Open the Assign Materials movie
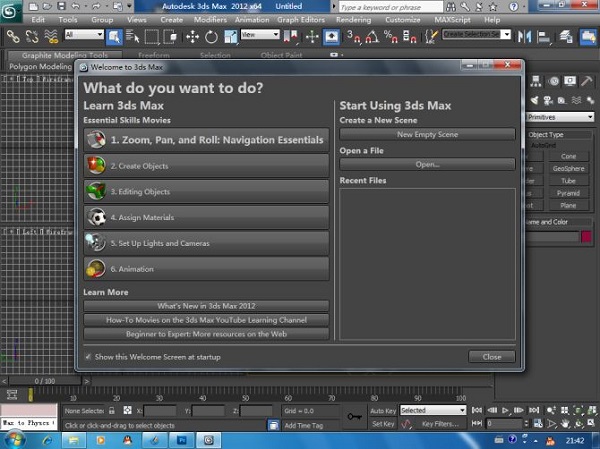Viewport: 600px width, 449px height. click(206, 217)
